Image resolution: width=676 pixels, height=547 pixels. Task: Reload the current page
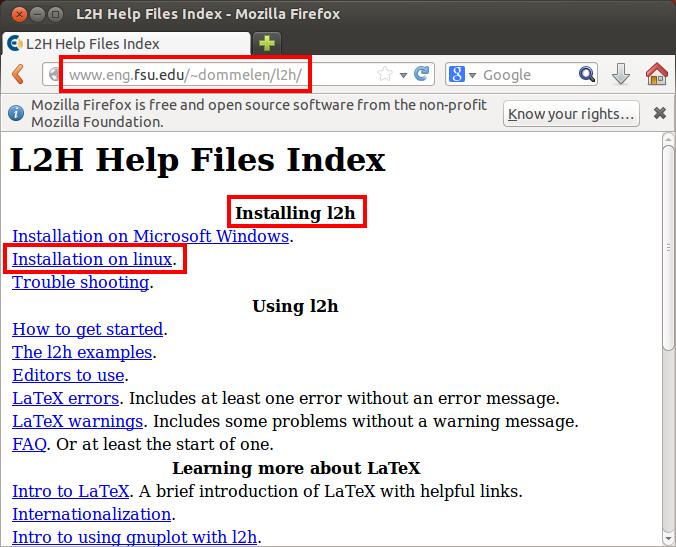click(422, 75)
